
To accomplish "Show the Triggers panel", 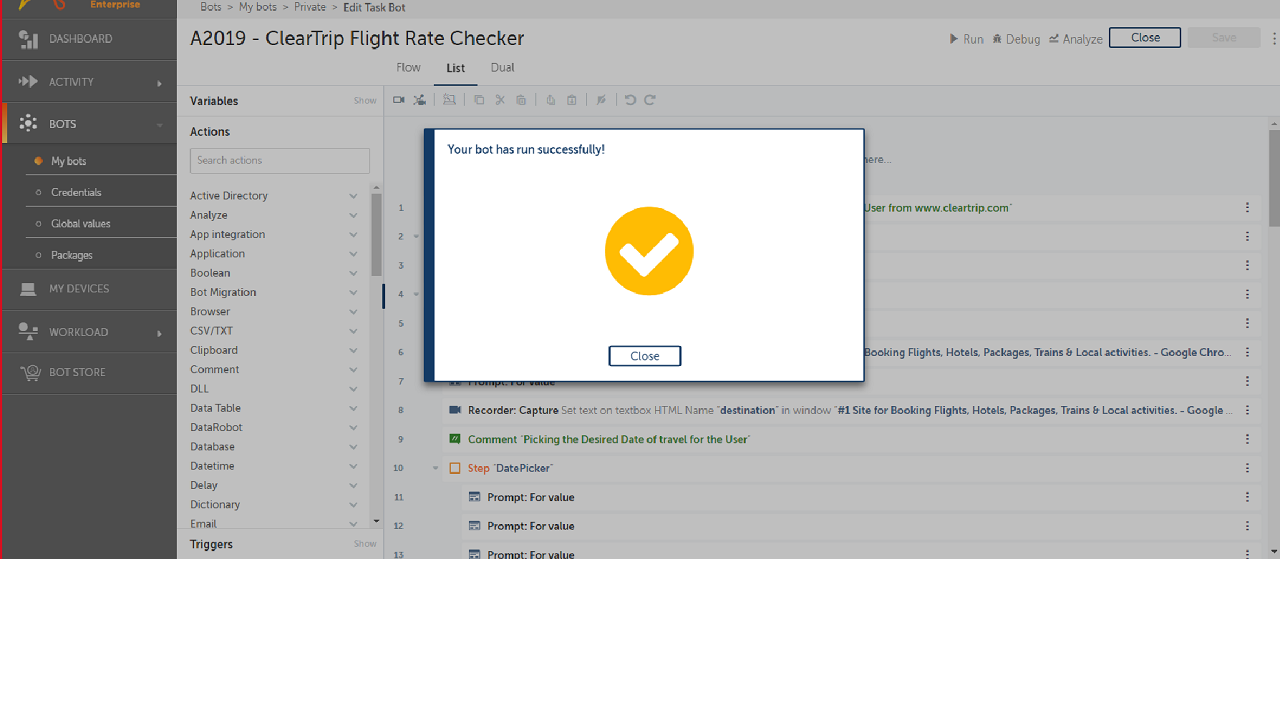I will [x=365, y=544].
